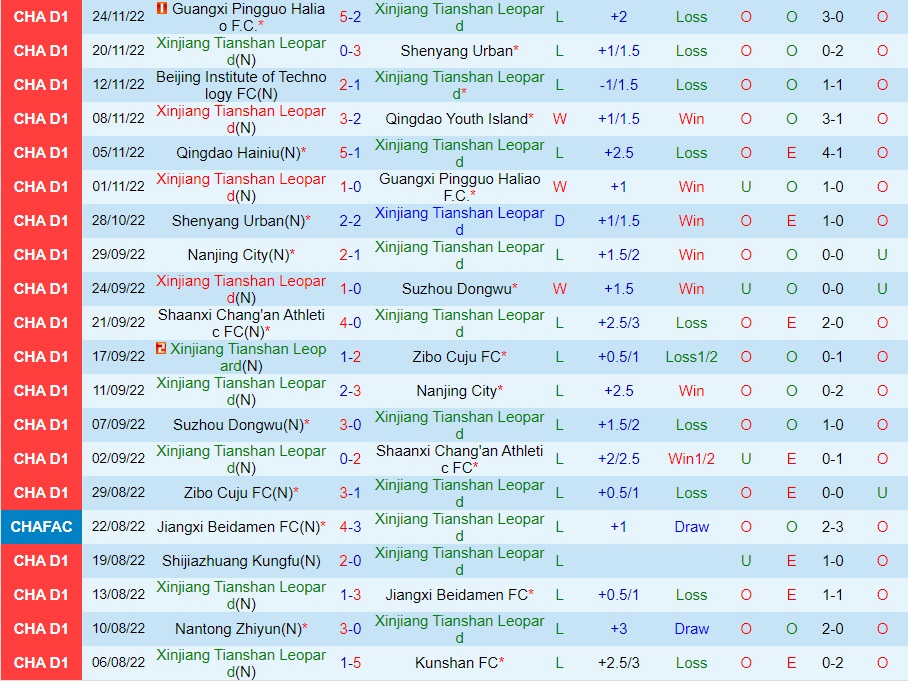Open the 3-0 score against Suzhou Dongwu on 07/09/22
This screenshot has height=681, width=908.
[x=350, y=424]
